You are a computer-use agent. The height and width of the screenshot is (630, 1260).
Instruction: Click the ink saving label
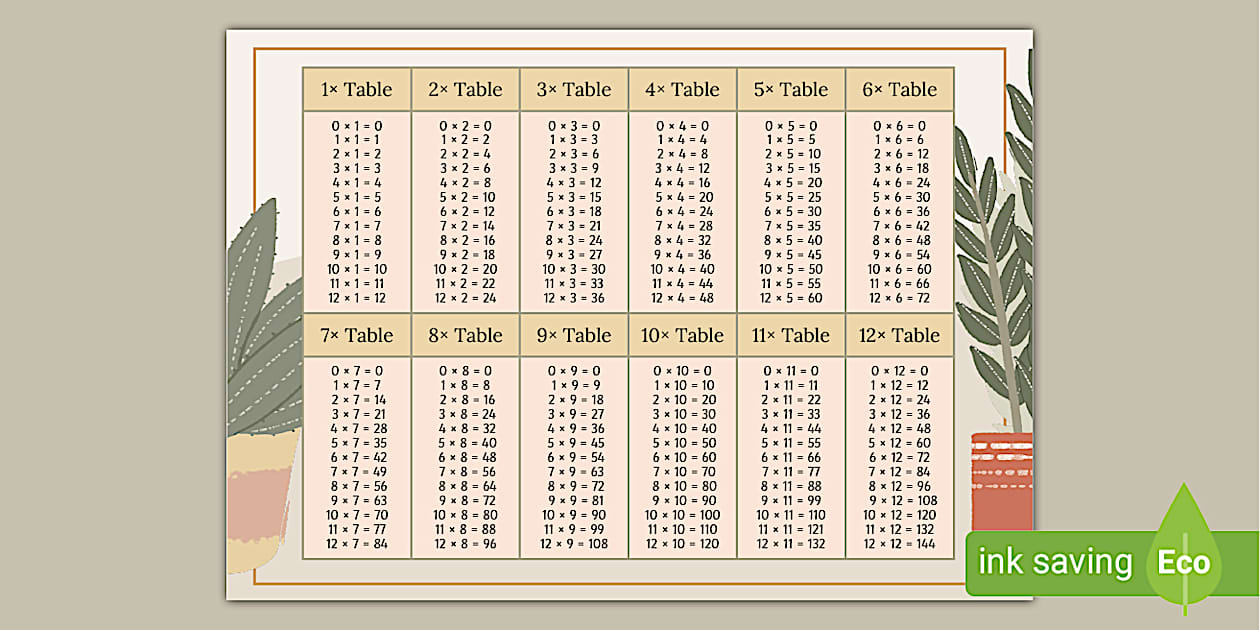[1055, 563]
